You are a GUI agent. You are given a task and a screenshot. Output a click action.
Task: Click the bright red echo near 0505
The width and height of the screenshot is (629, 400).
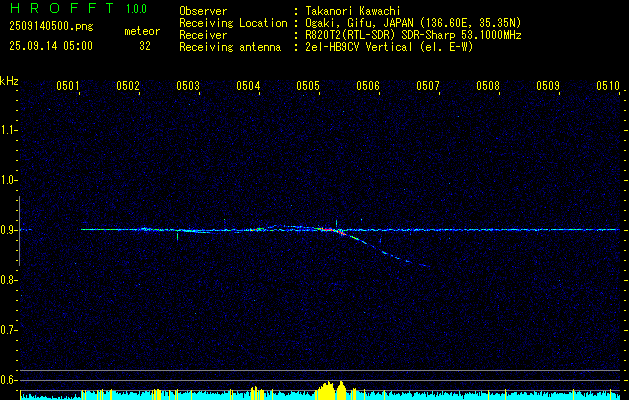(x=329, y=230)
